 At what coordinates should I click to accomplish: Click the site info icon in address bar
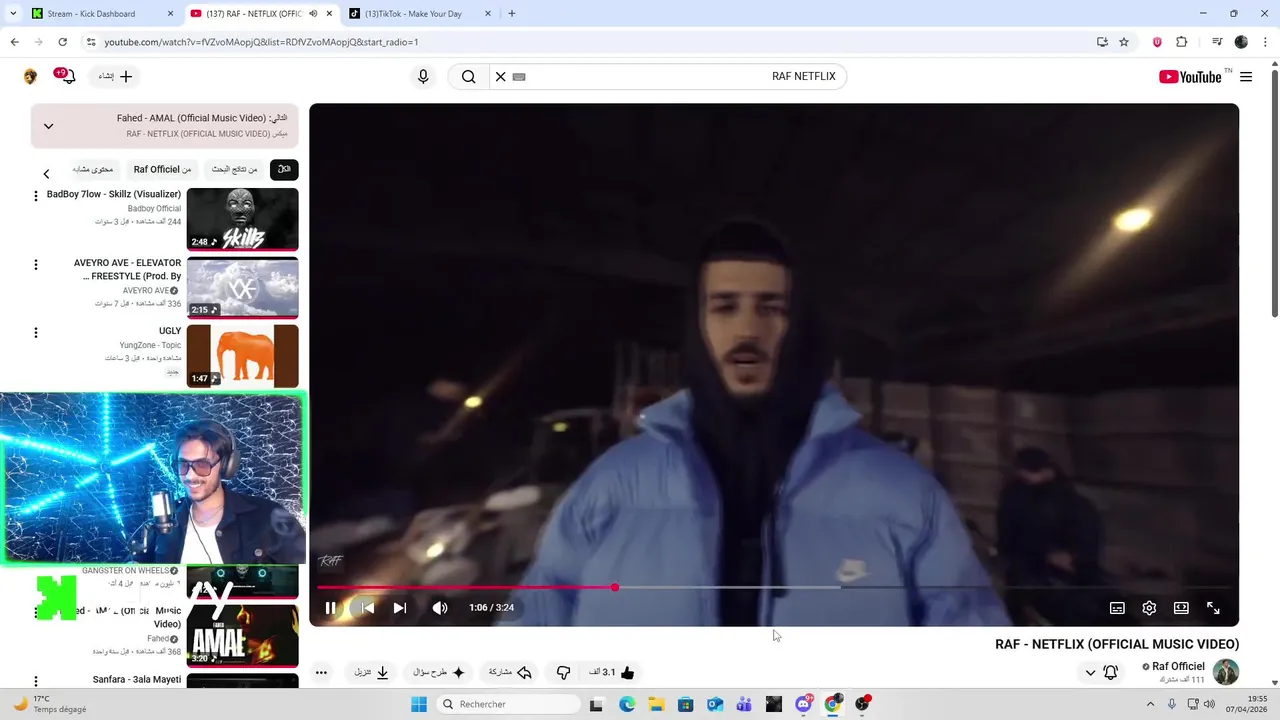pos(91,42)
